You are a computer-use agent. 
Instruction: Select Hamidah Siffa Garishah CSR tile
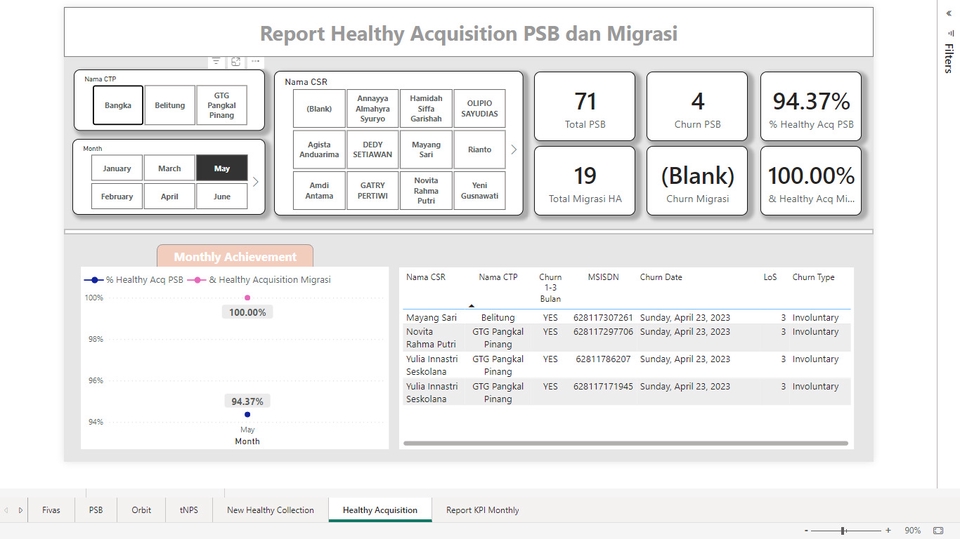click(426, 108)
